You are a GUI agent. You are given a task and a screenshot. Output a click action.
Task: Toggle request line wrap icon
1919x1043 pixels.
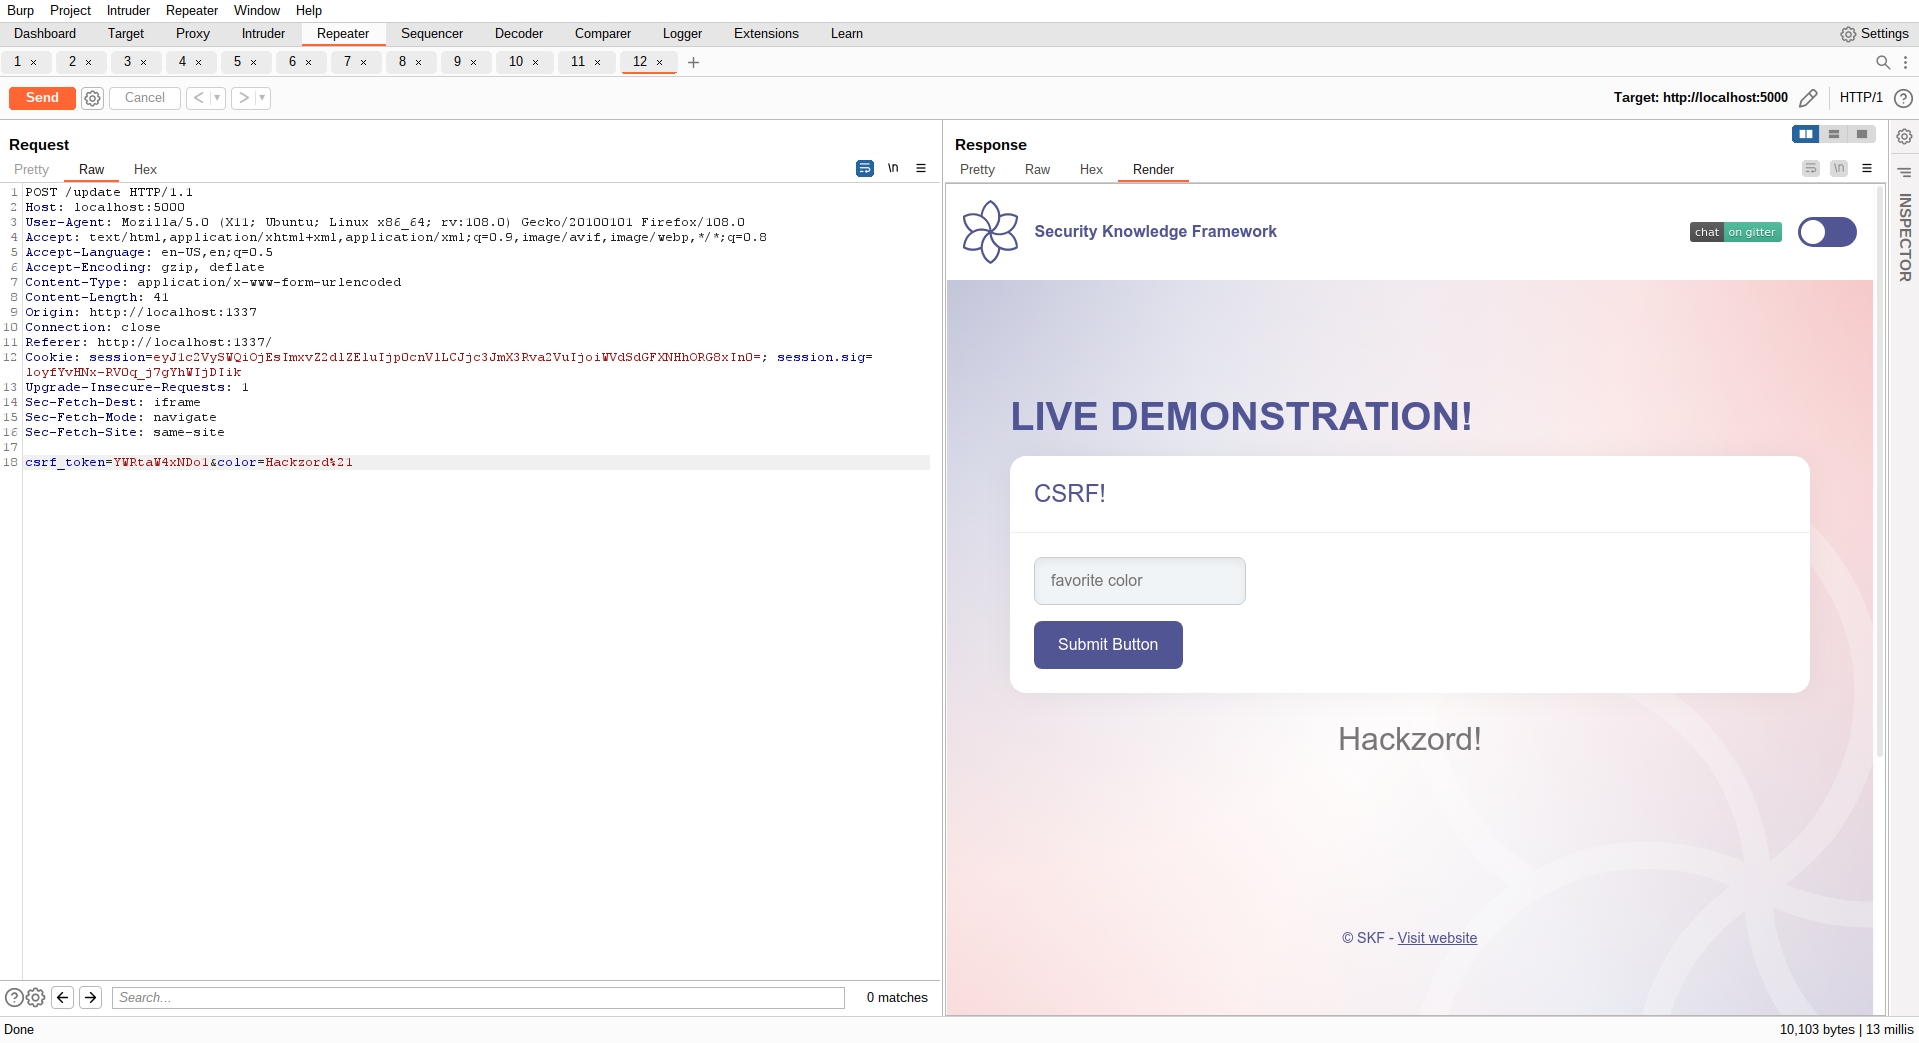tap(864, 169)
